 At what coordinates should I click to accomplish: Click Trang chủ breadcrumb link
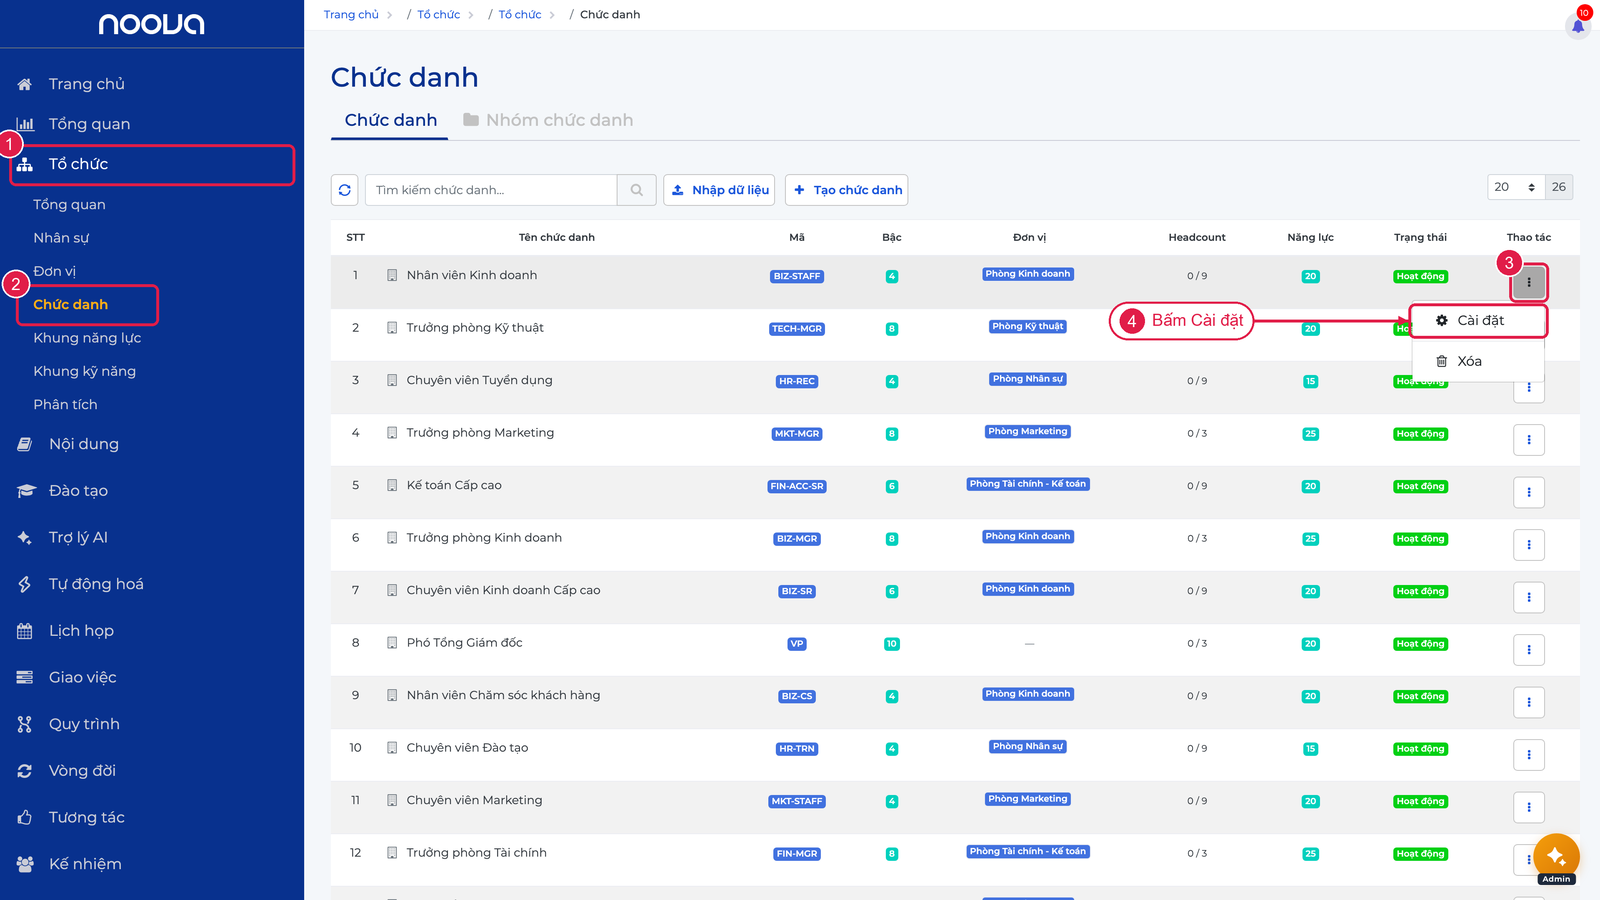pyautogui.click(x=351, y=15)
